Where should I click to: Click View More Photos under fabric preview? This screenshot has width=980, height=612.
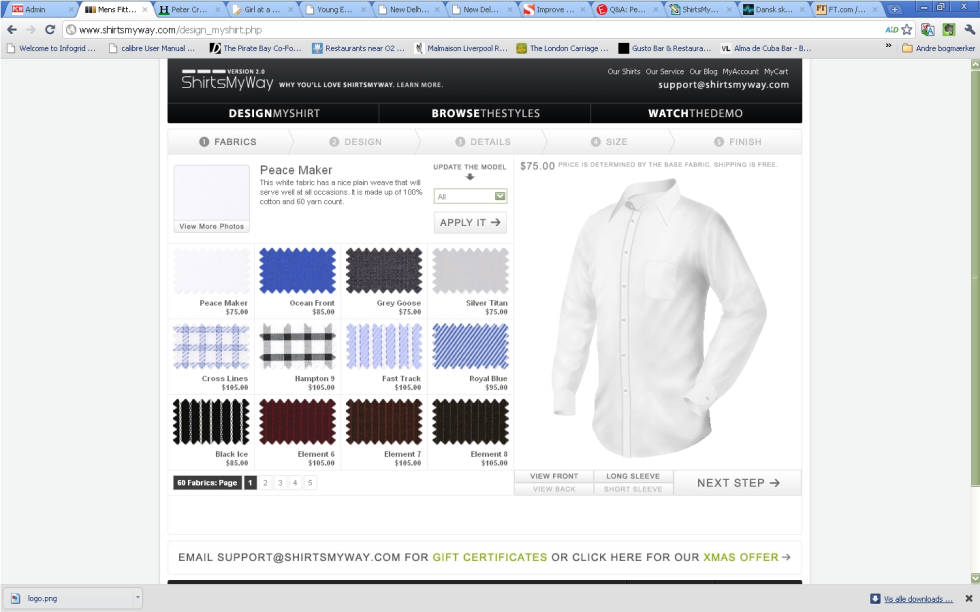[211, 226]
